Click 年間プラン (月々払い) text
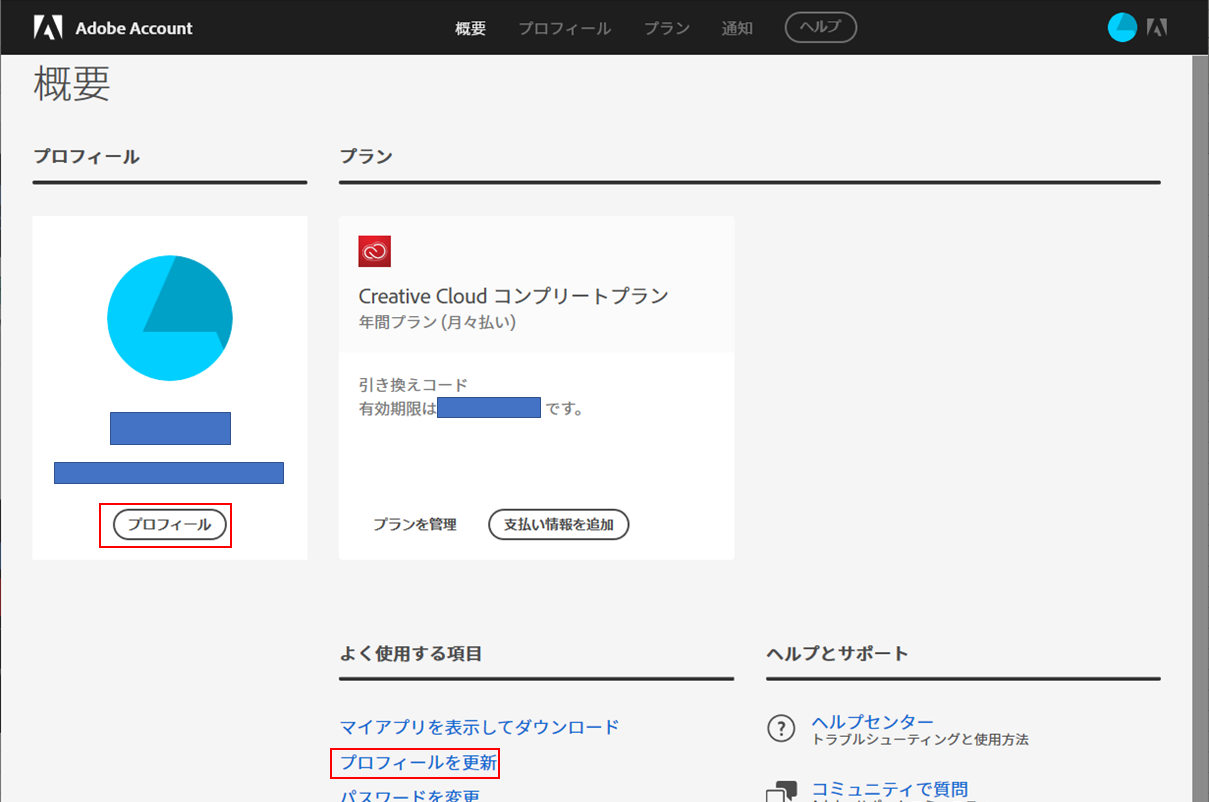Viewport: 1209px width, 802px height. 437,323
